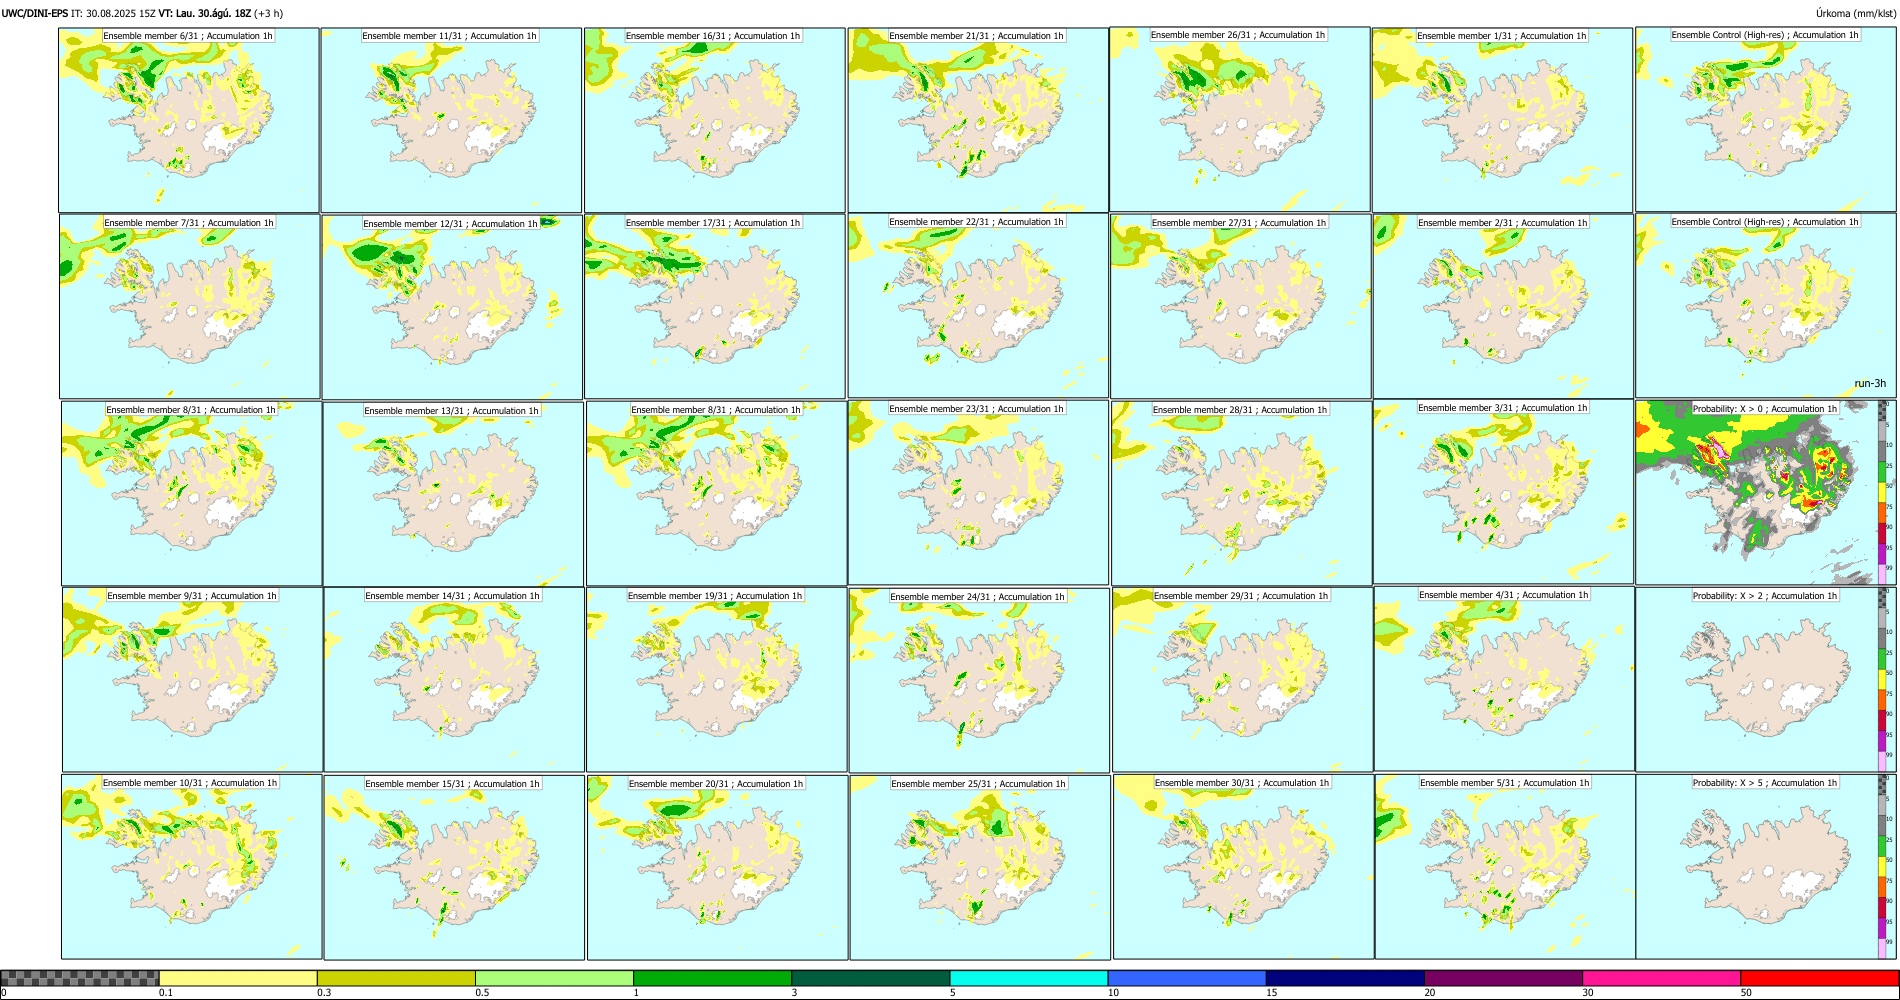Open the Ensemble member 7/31 map panel

click(x=190, y=306)
